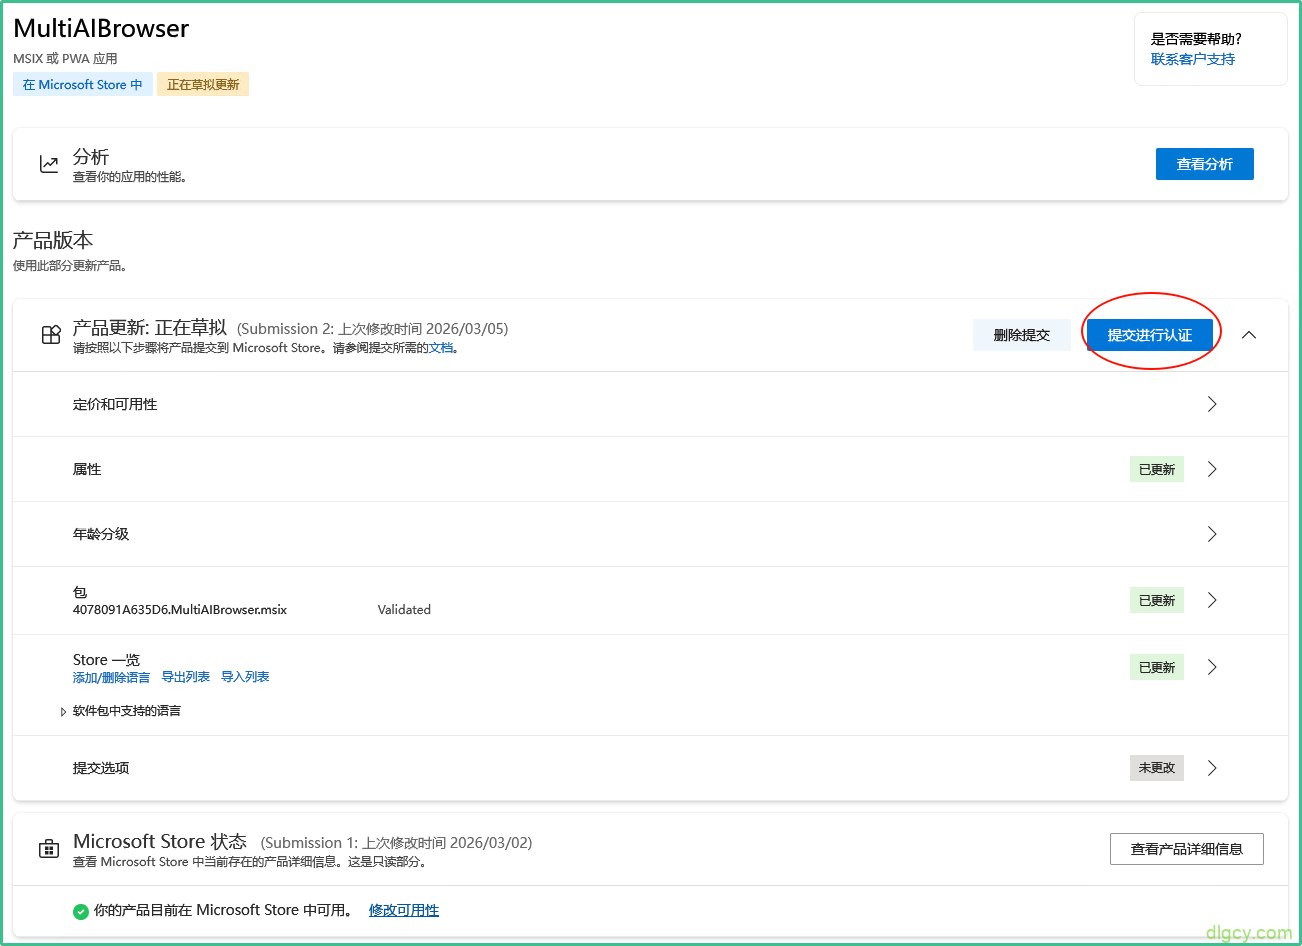Expand the 定价和可用性 section
Image resolution: width=1302 pixels, height=946 pixels.
1212,404
